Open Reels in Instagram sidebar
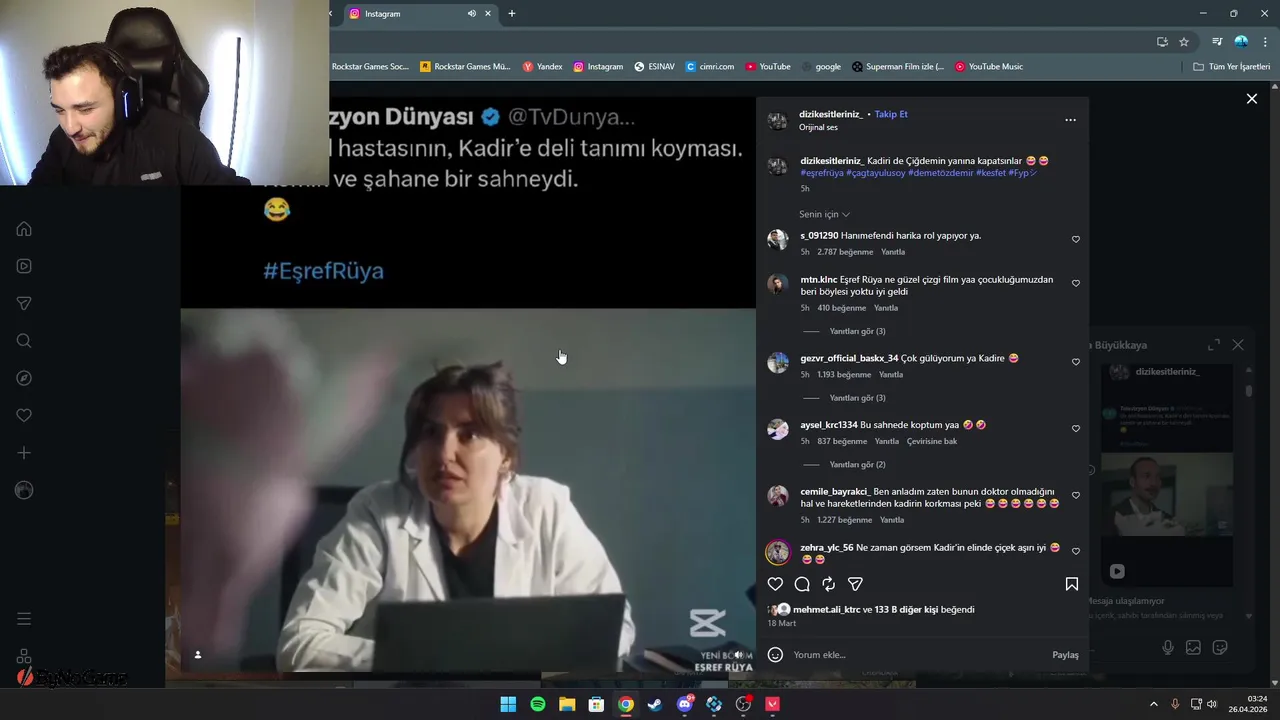The image size is (1280, 720). click(24, 266)
